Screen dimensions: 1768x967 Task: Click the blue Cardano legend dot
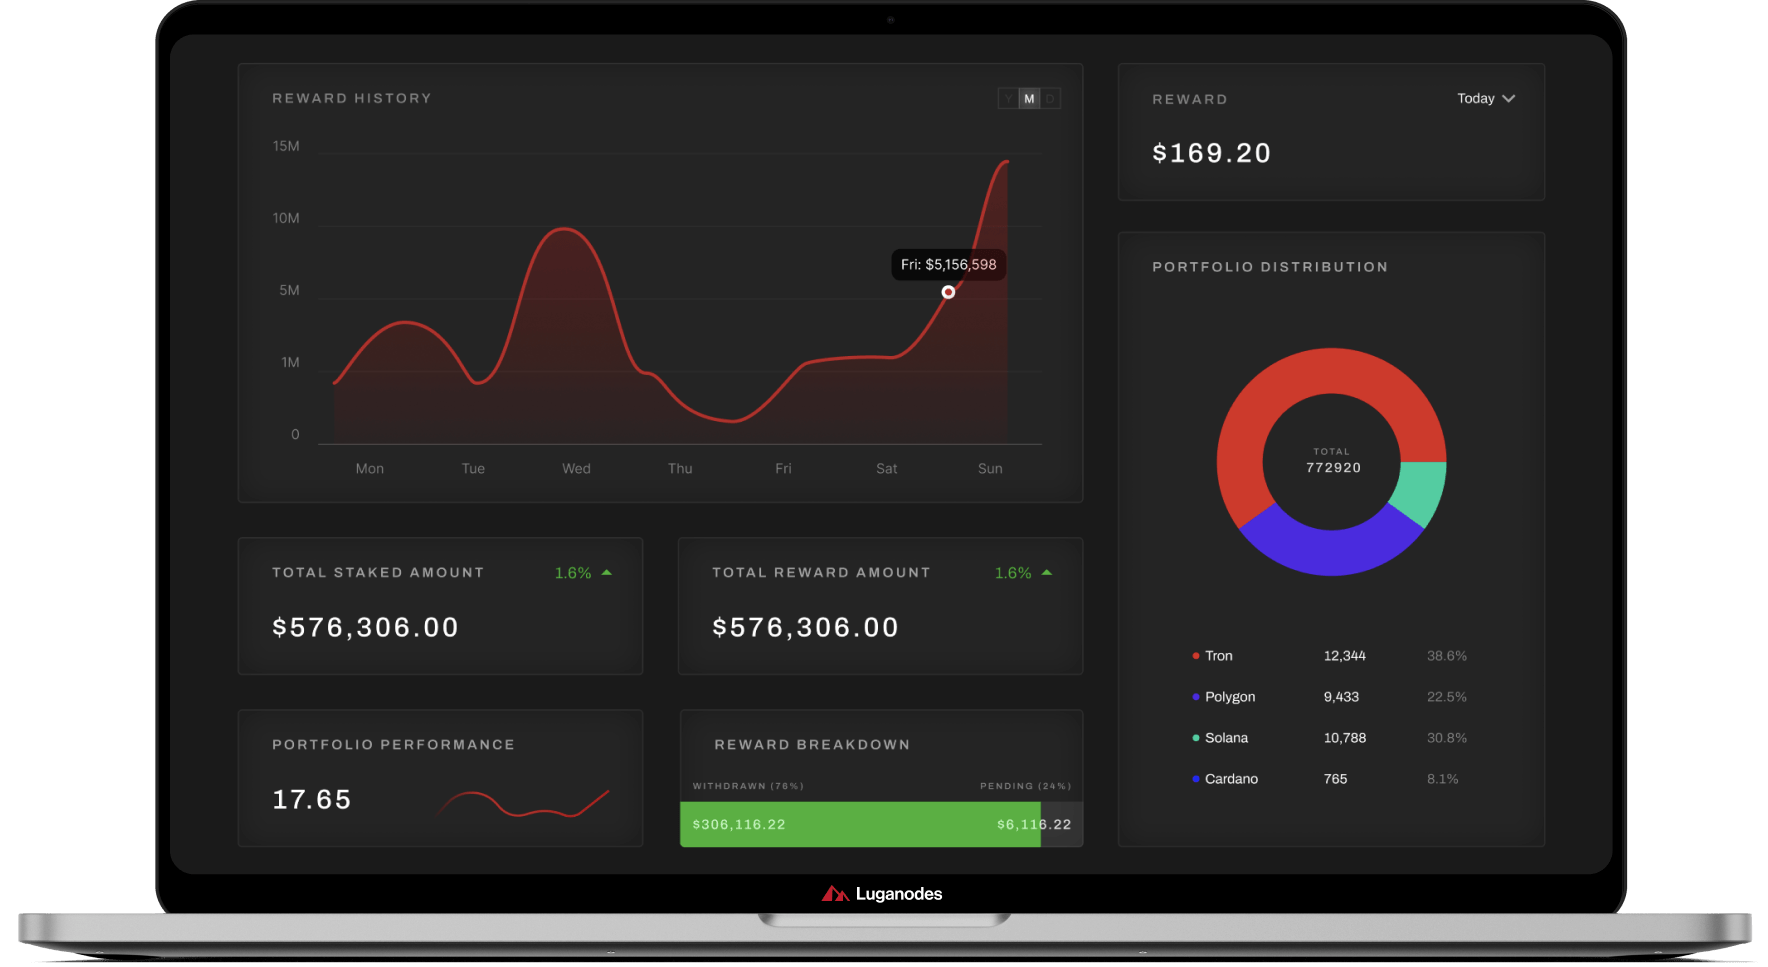pos(1195,779)
